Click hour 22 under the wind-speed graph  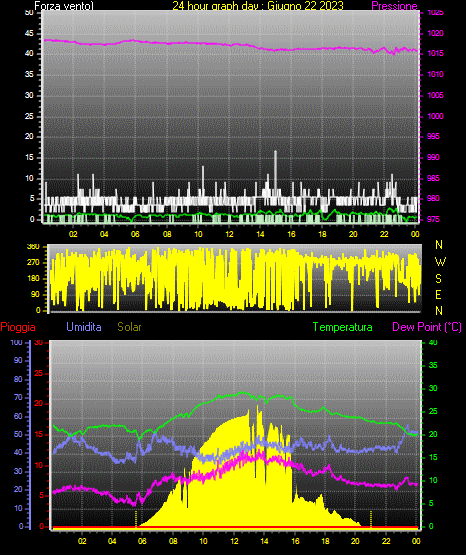[384, 234]
